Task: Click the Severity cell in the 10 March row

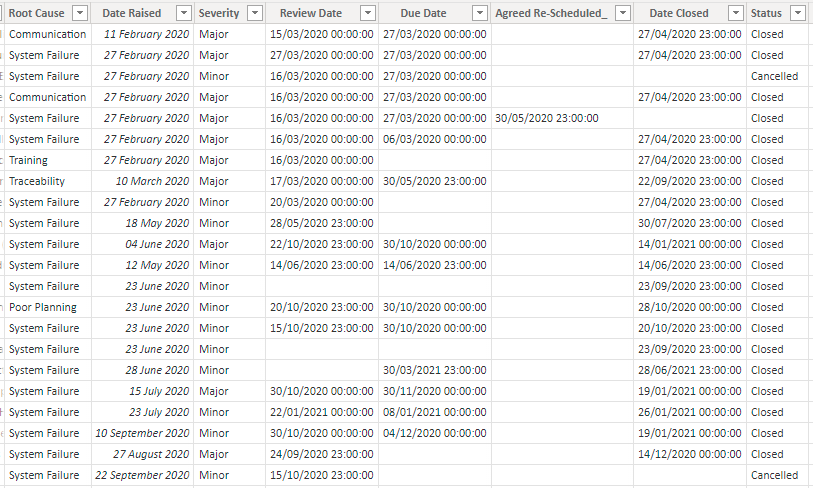Action: click(230, 181)
